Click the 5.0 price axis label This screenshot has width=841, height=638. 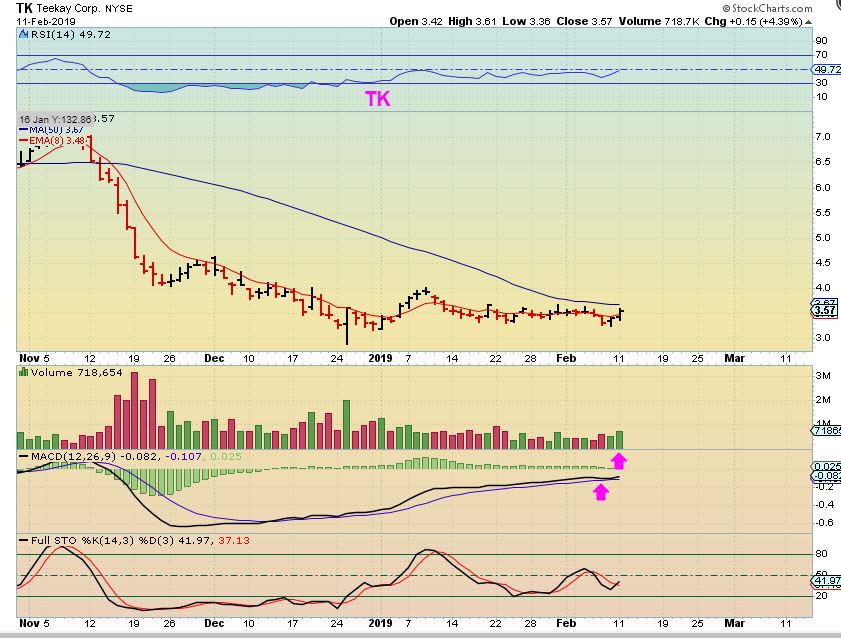pos(823,238)
